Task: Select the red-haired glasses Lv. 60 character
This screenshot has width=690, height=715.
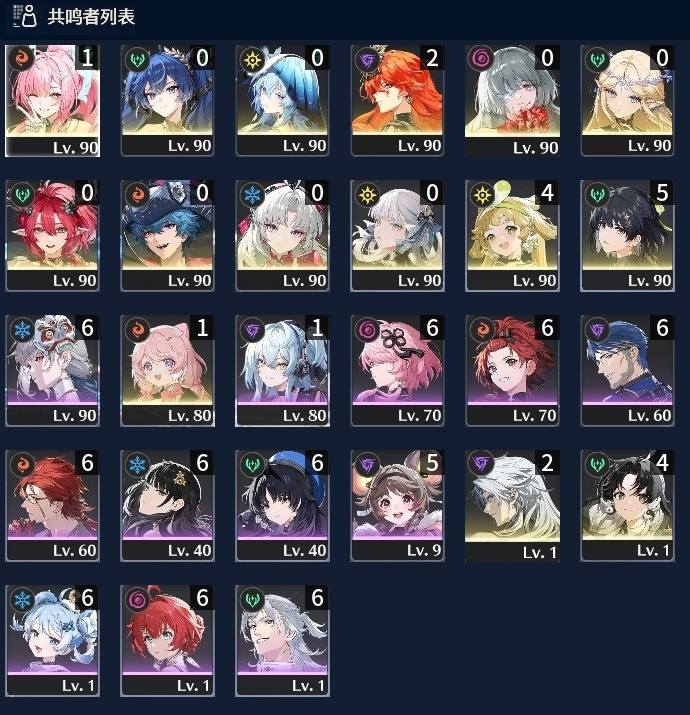Action: point(52,505)
